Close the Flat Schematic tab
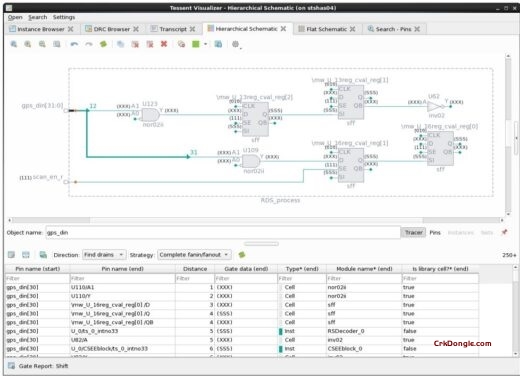 352,29
